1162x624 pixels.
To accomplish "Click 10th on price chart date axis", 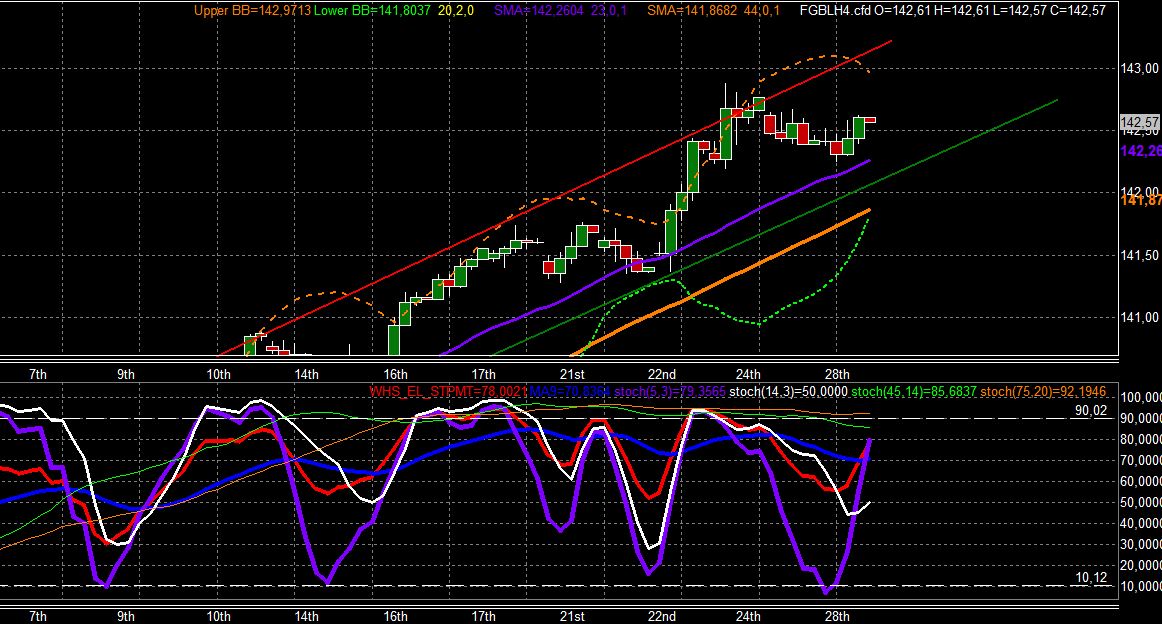I will click(218, 374).
